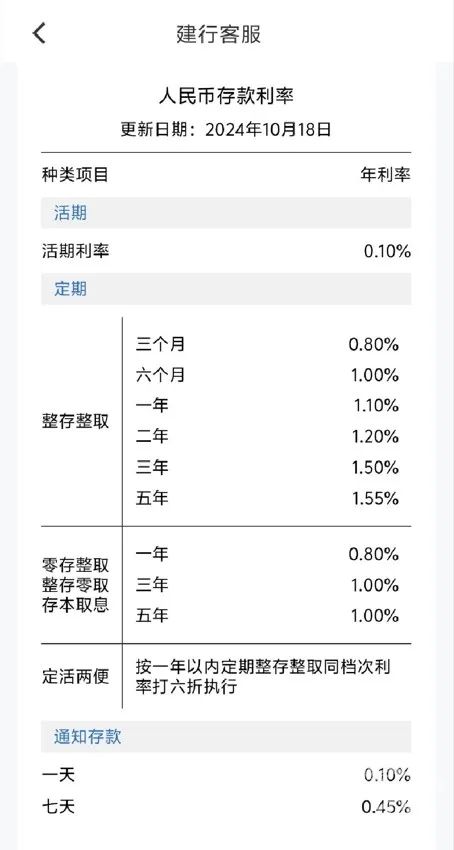Screen dimensions: 454x850
Task: Tap the 人民币存款利率 heading
Action: tap(226, 96)
